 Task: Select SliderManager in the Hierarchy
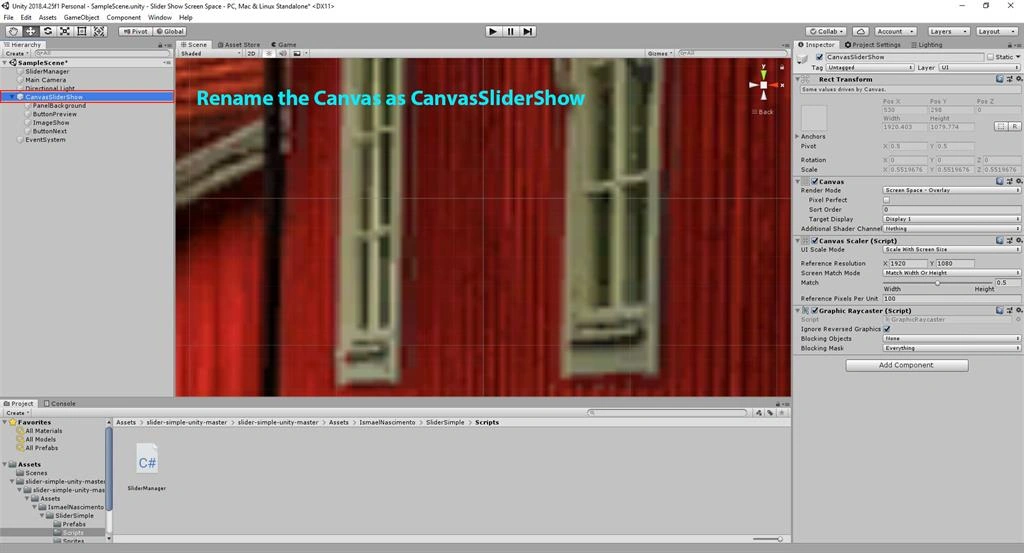tap(47, 71)
